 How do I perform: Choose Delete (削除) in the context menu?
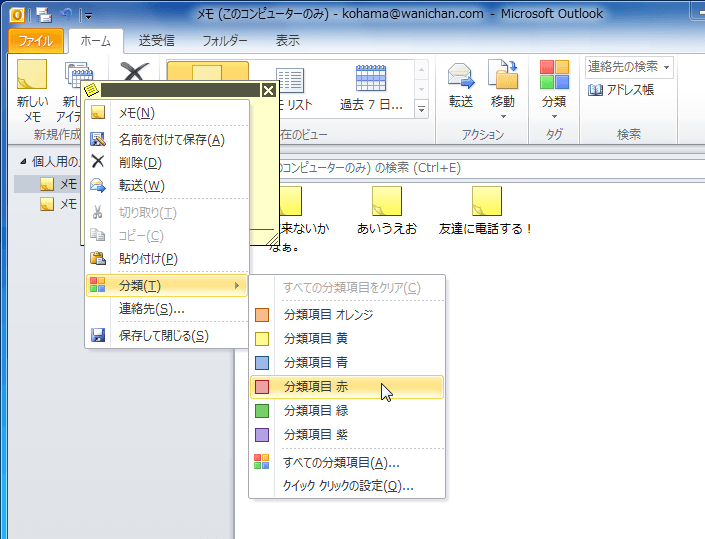(x=167, y=163)
